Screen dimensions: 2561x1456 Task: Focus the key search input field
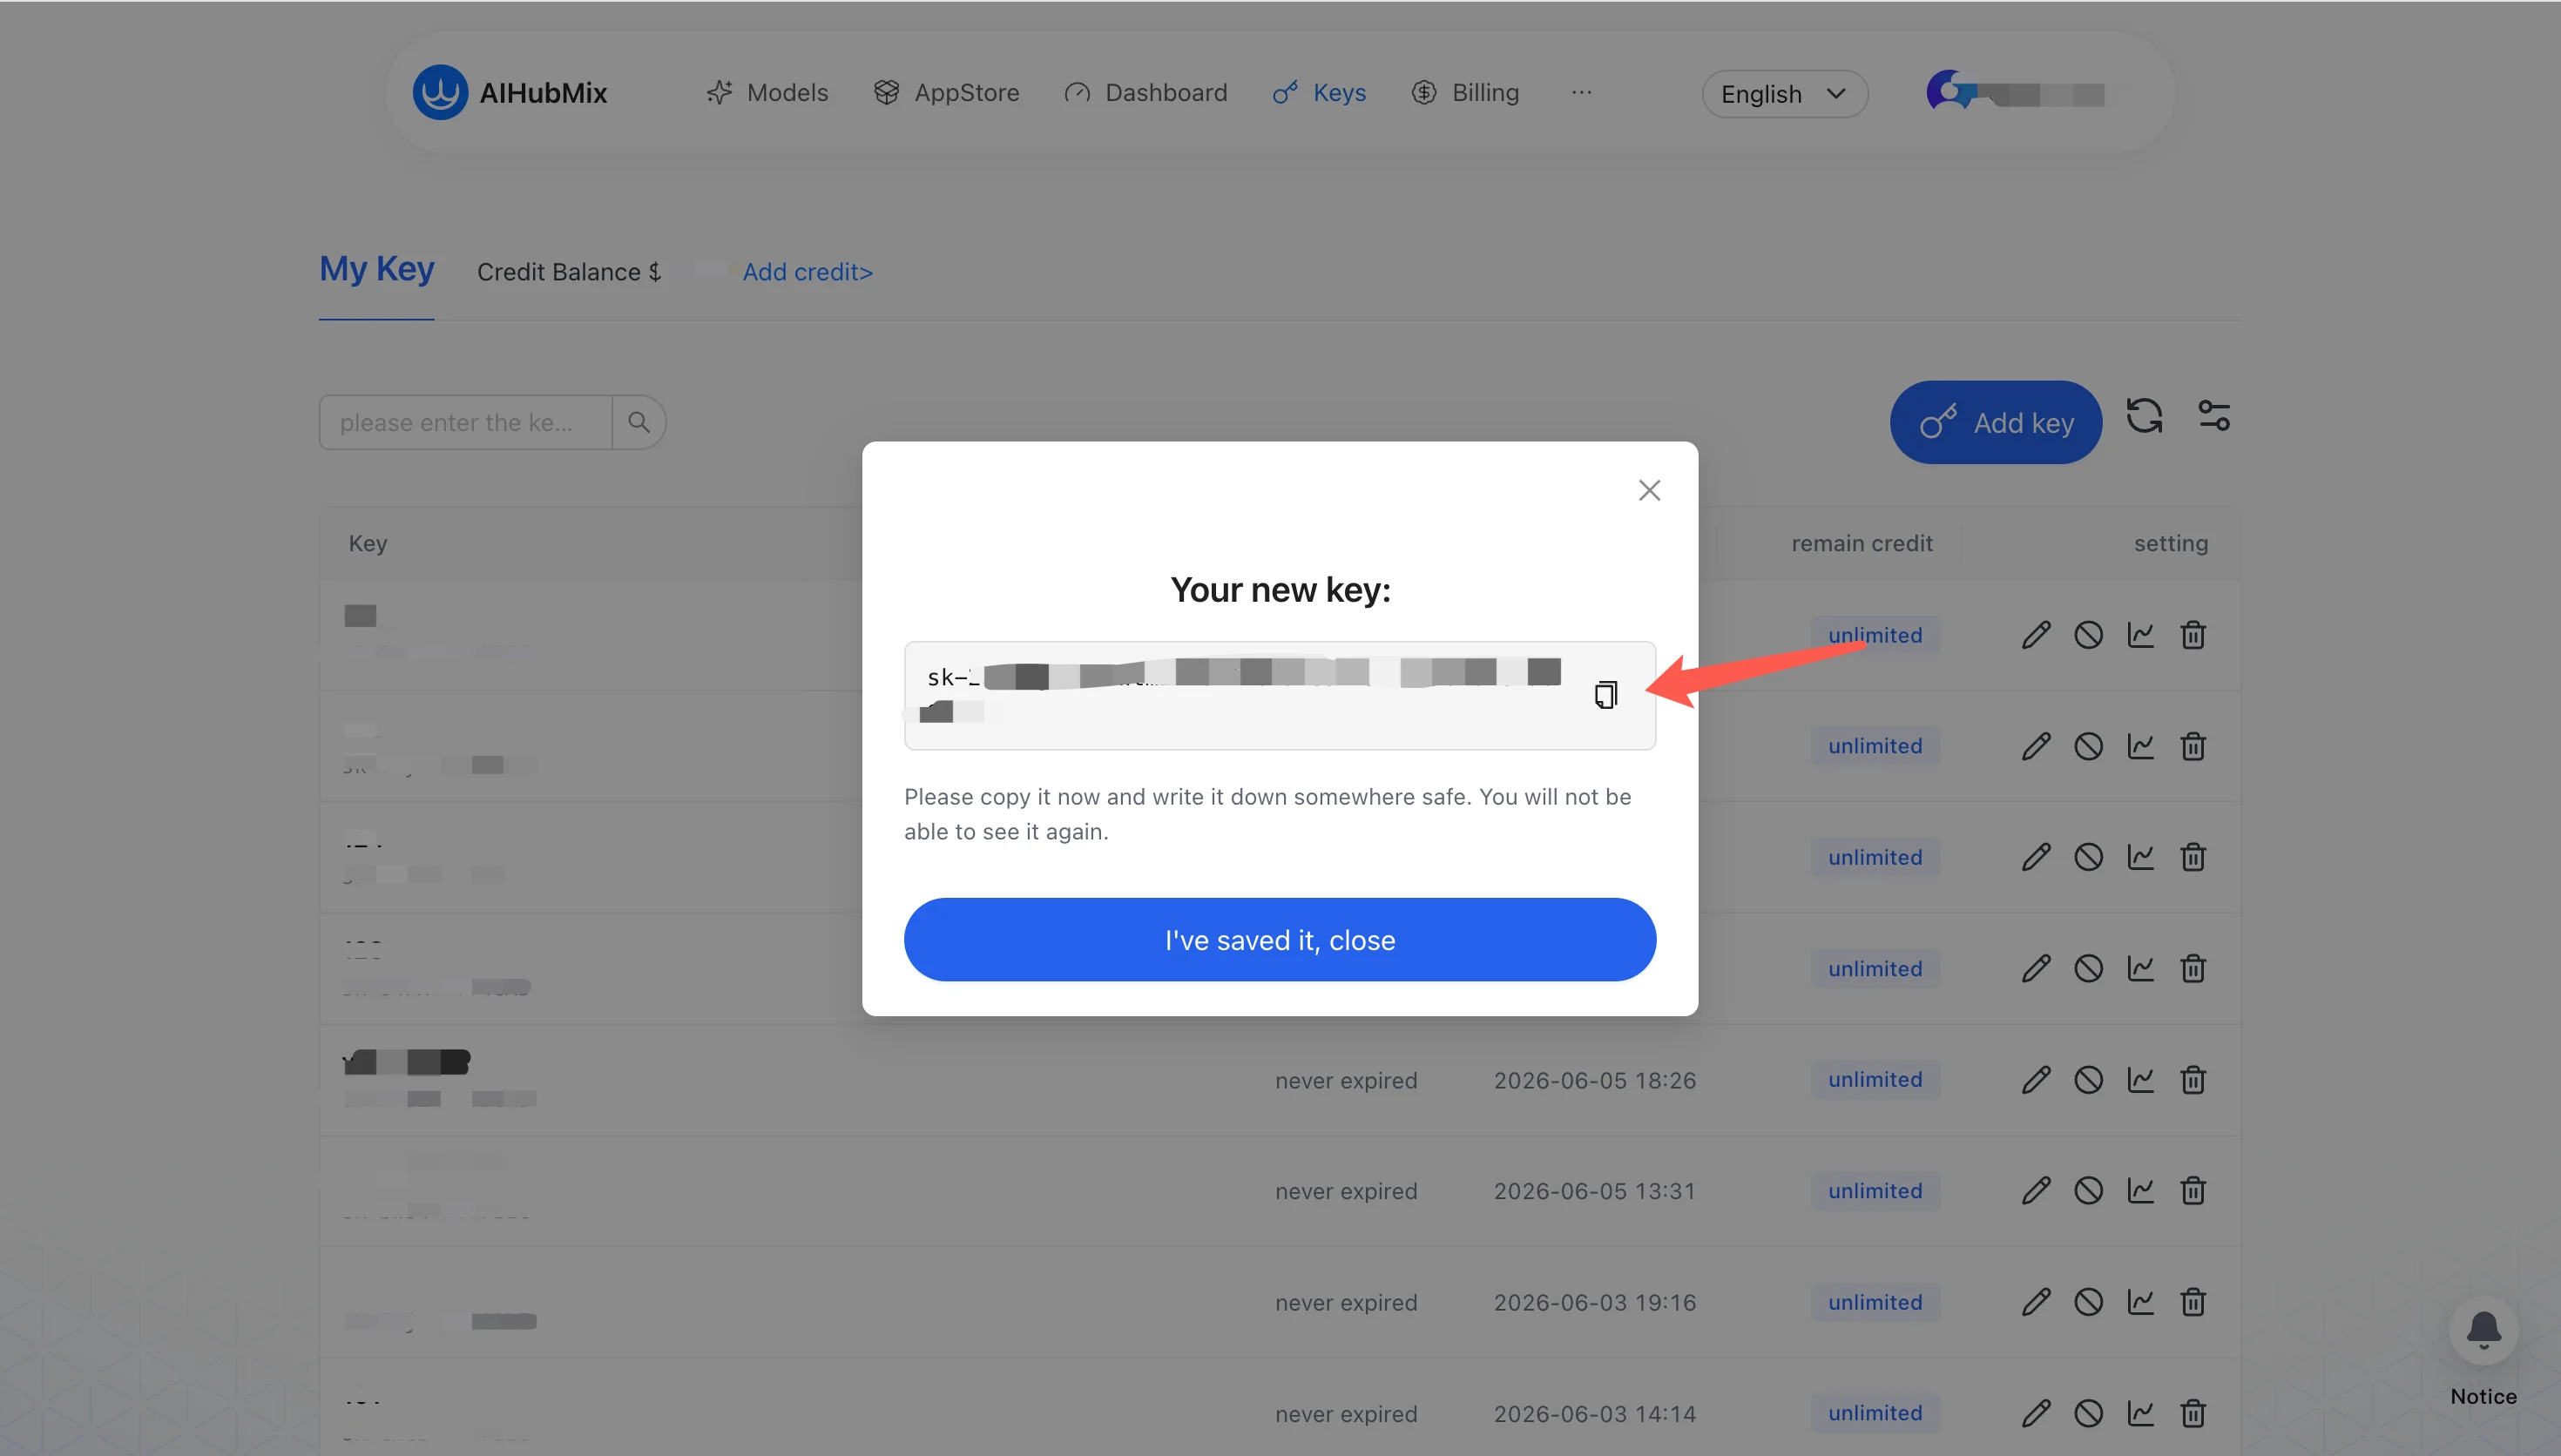tap(466, 422)
